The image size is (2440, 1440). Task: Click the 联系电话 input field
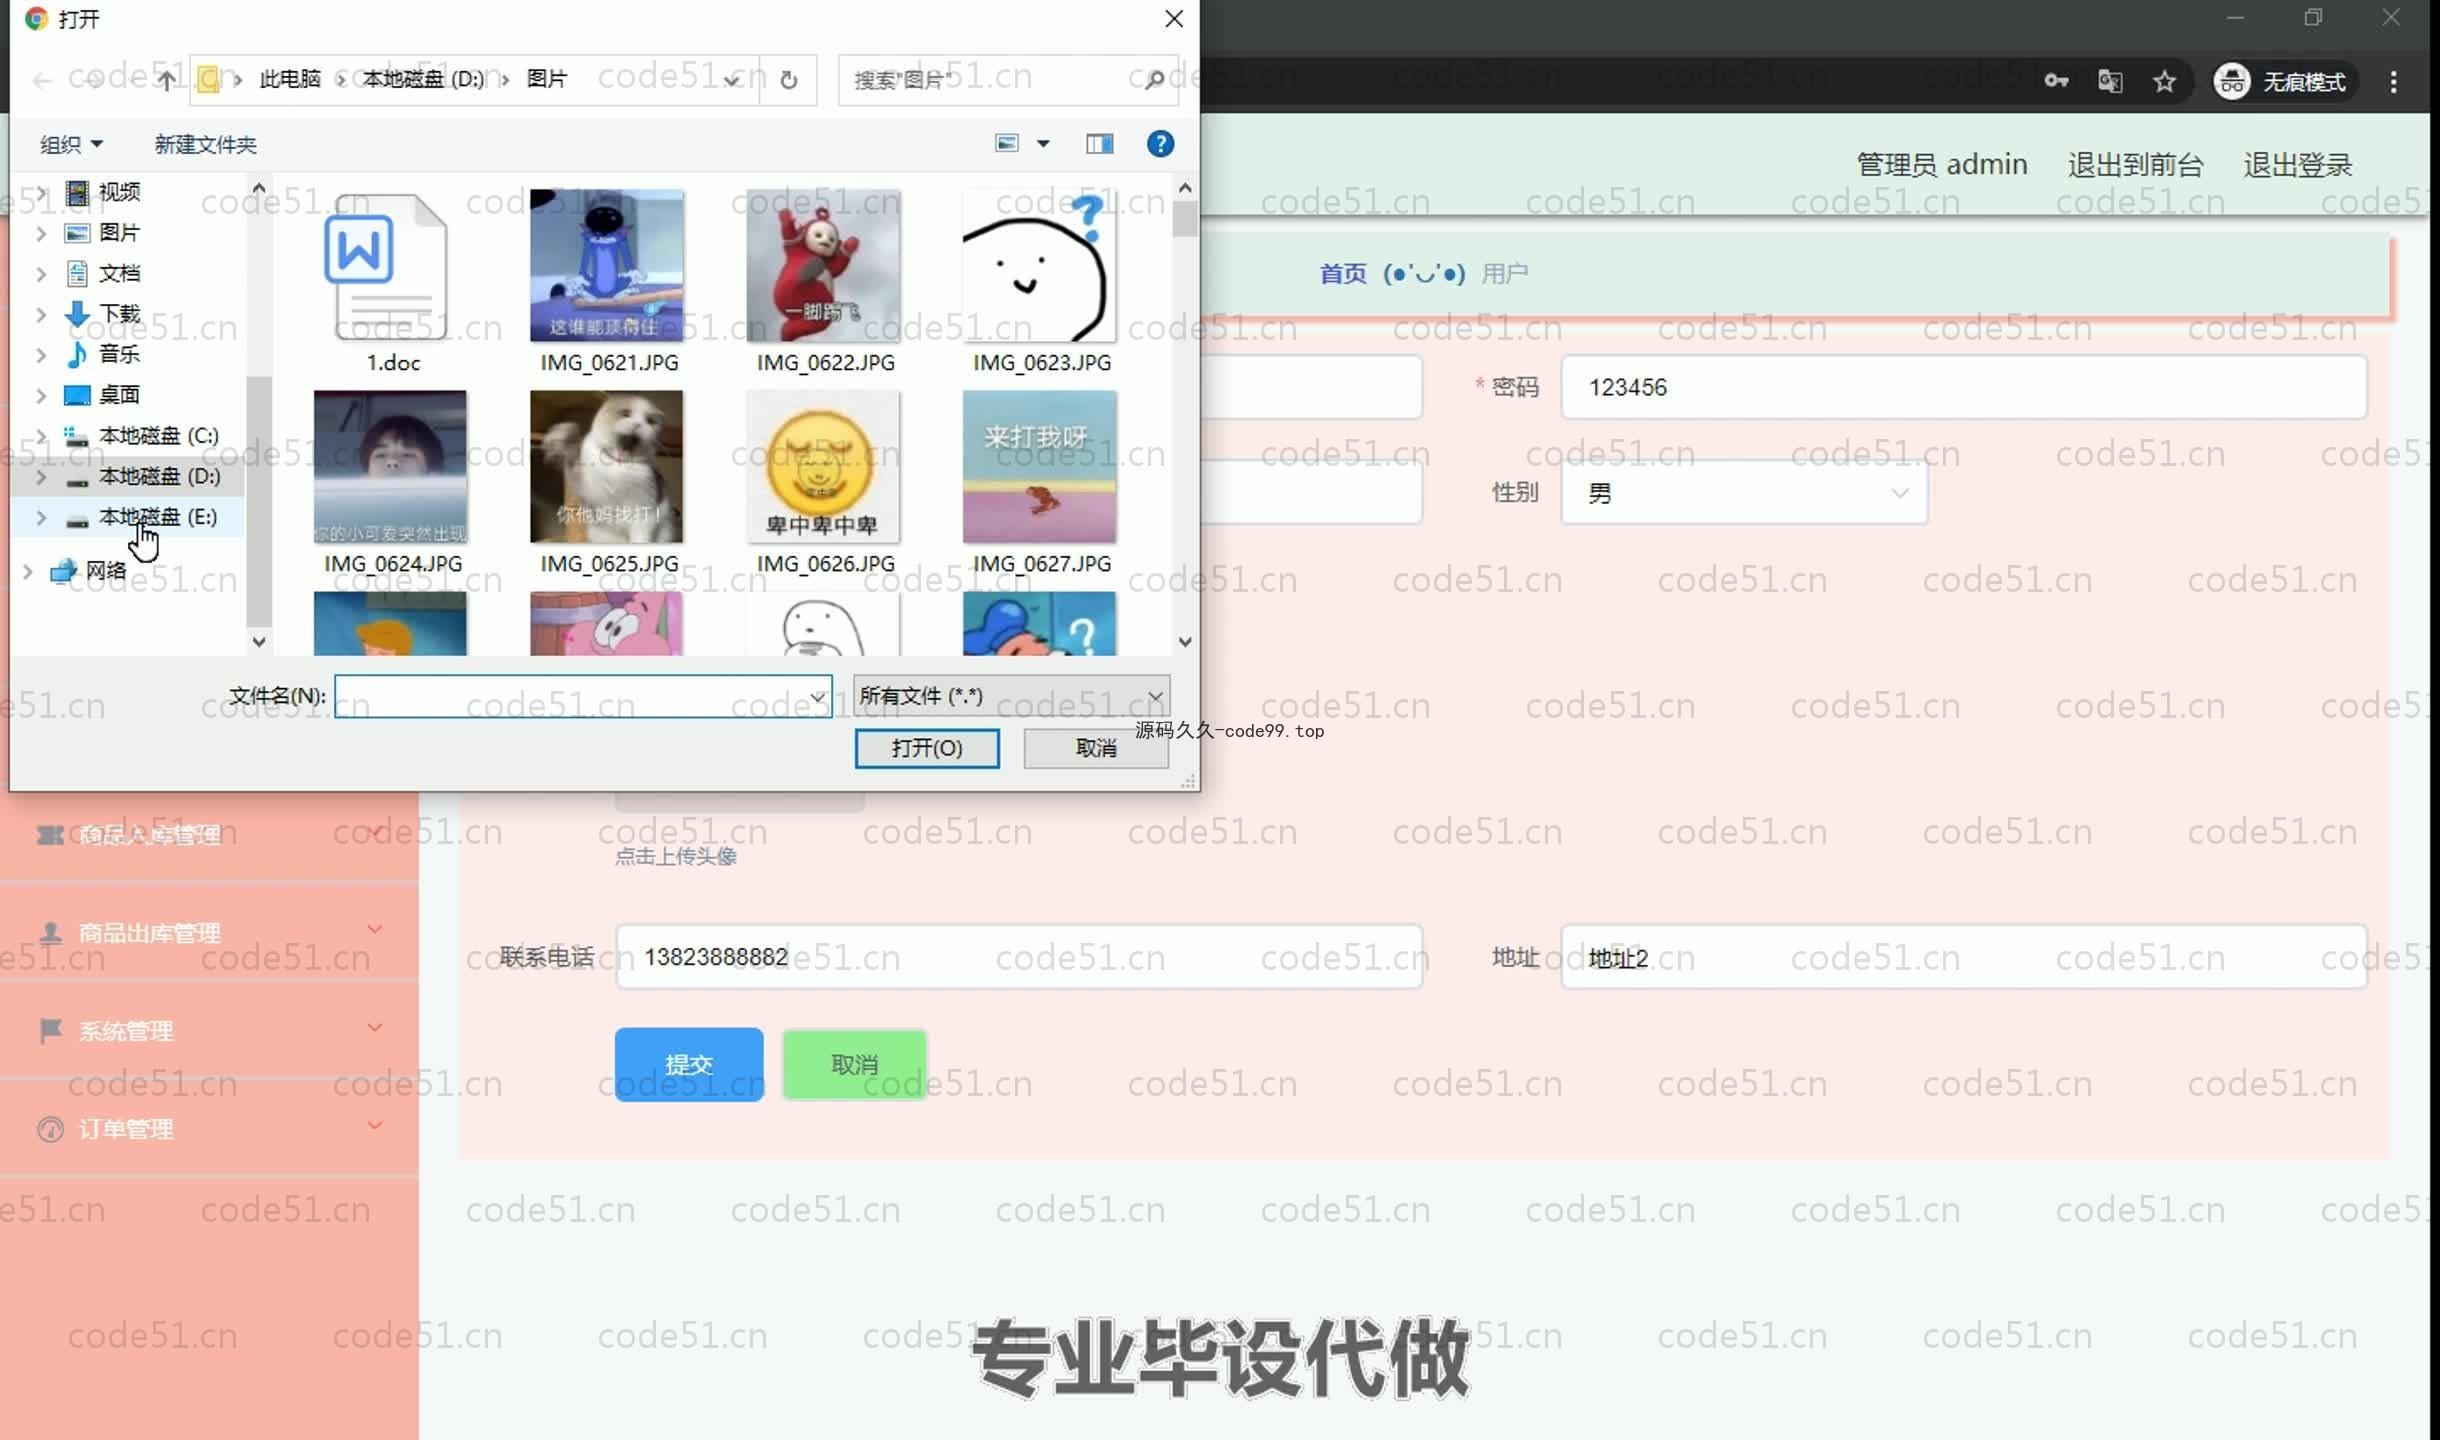coord(1019,958)
